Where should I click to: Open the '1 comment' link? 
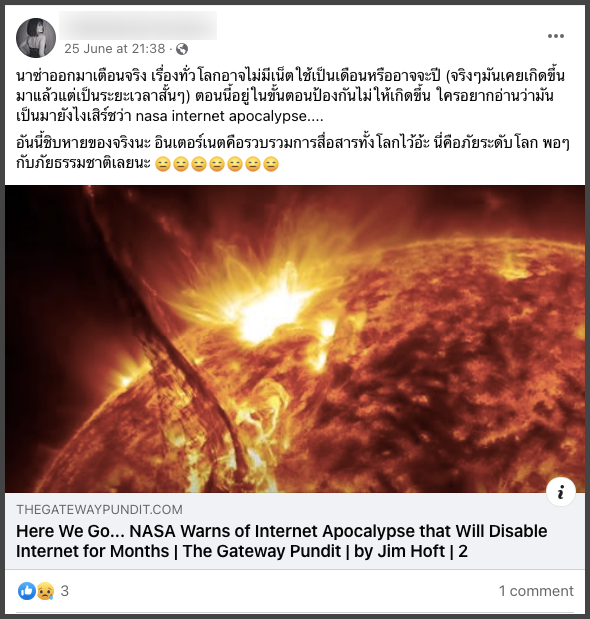(x=536, y=591)
